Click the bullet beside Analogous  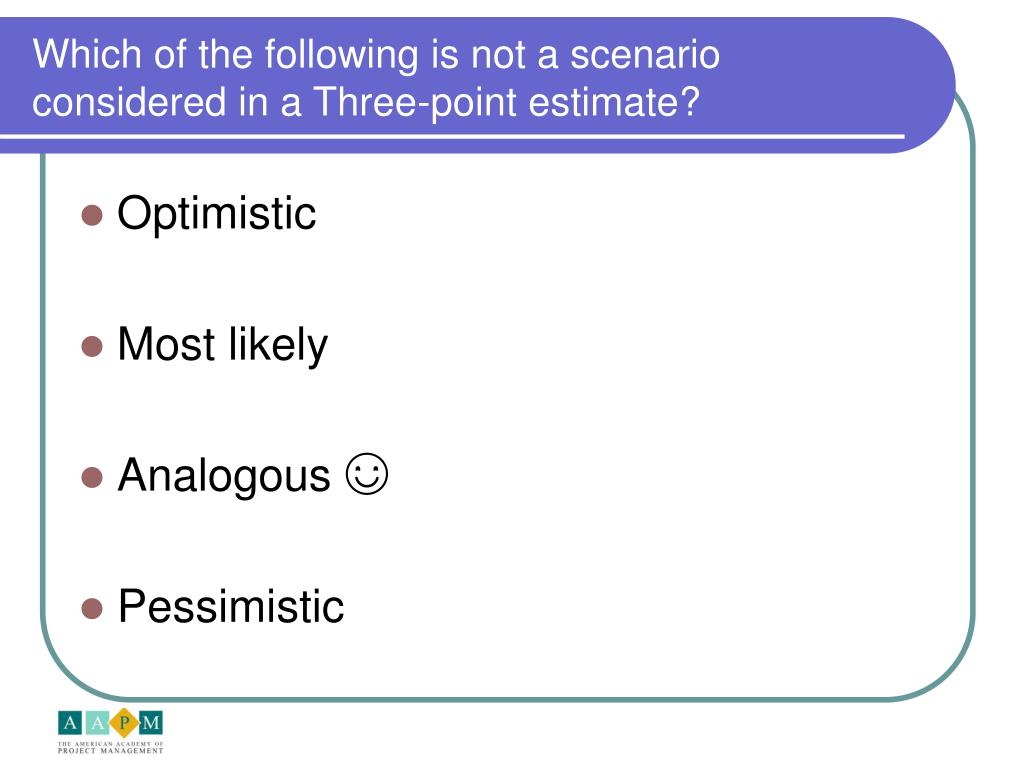[92, 477]
